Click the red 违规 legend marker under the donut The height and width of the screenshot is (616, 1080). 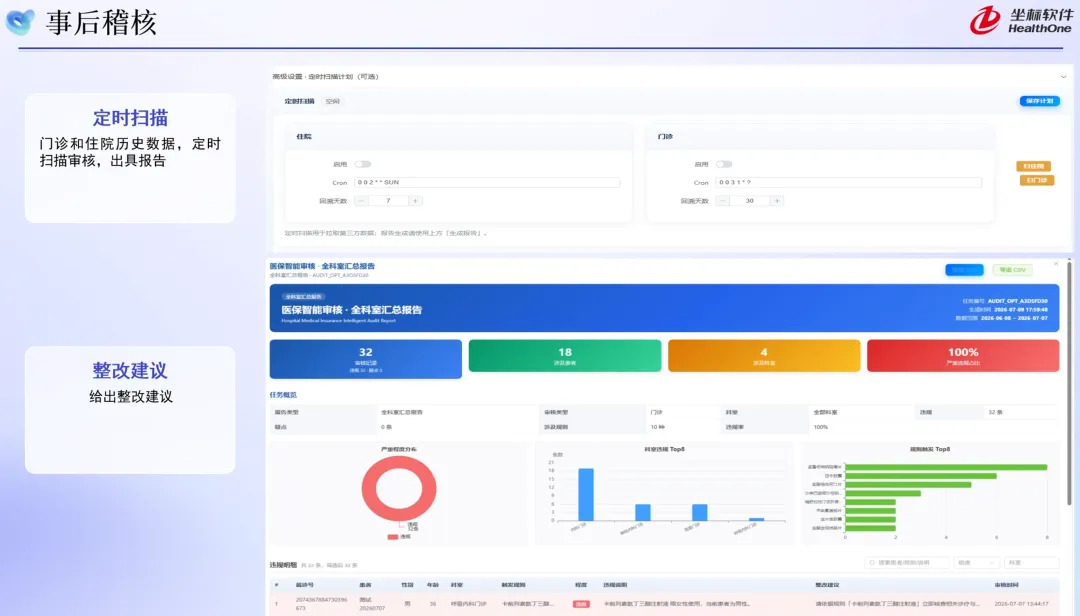coord(393,537)
